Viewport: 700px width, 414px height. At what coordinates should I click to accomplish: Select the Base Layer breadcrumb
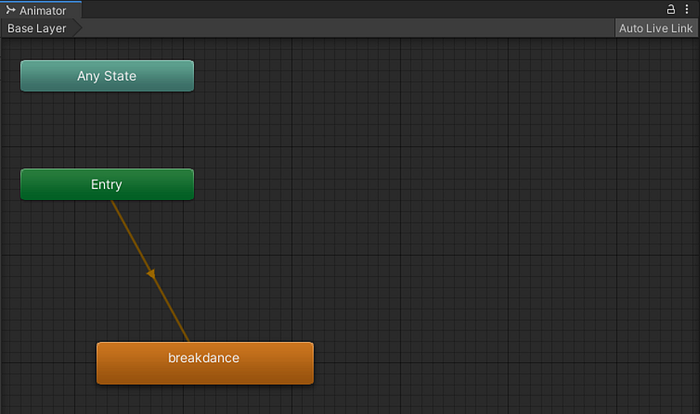(x=37, y=28)
